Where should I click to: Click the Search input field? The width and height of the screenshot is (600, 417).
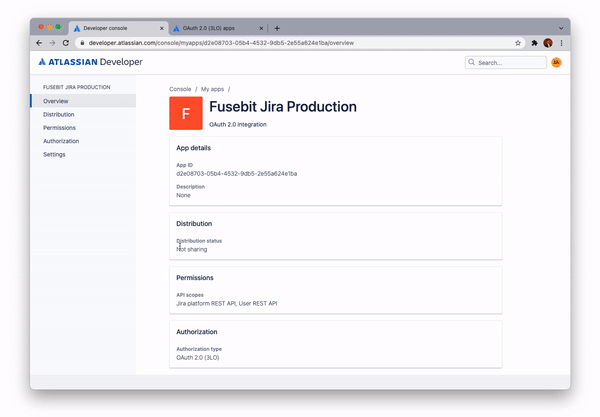[505, 62]
